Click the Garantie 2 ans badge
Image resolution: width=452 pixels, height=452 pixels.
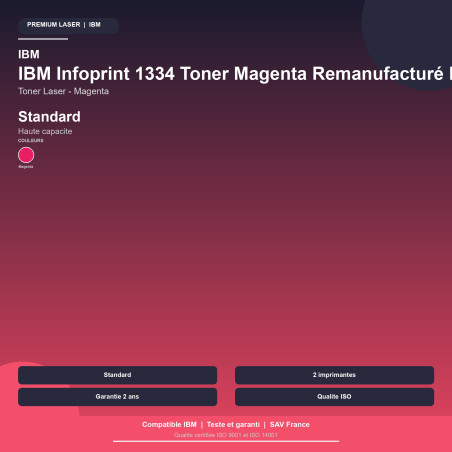pyautogui.click(x=117, y=397)
